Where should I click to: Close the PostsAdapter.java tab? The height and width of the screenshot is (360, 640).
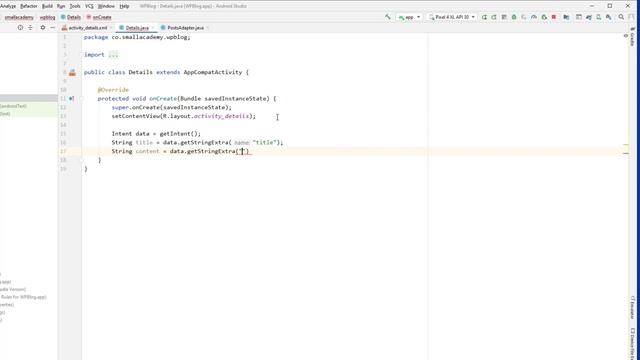pyautogui.click(x=208, y=28)
